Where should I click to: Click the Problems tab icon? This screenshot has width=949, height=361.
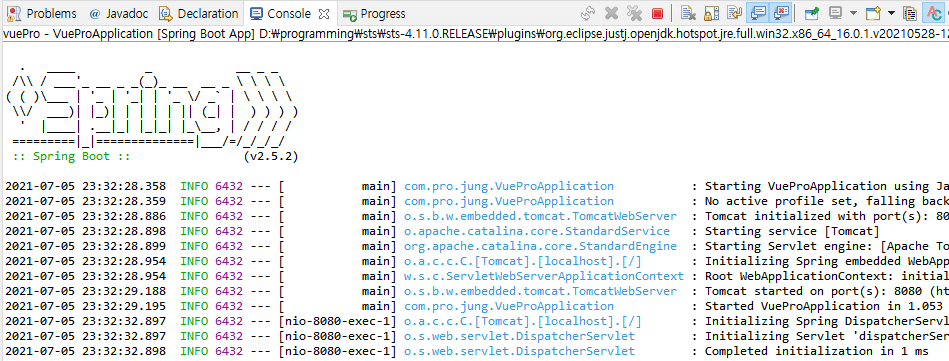click(15, 13)
